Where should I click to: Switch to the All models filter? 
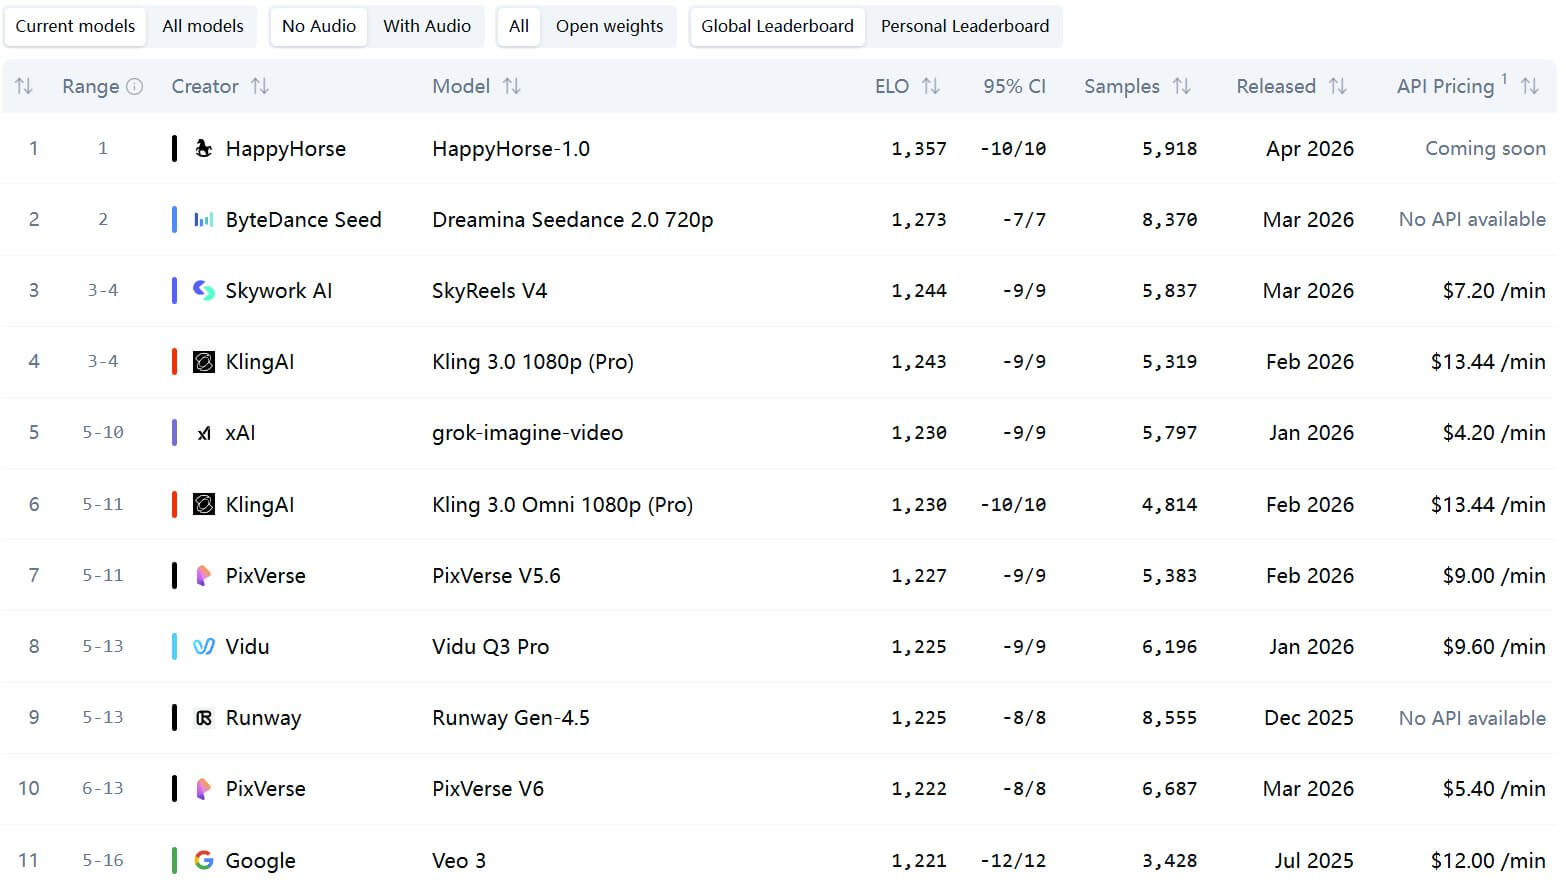203,26
